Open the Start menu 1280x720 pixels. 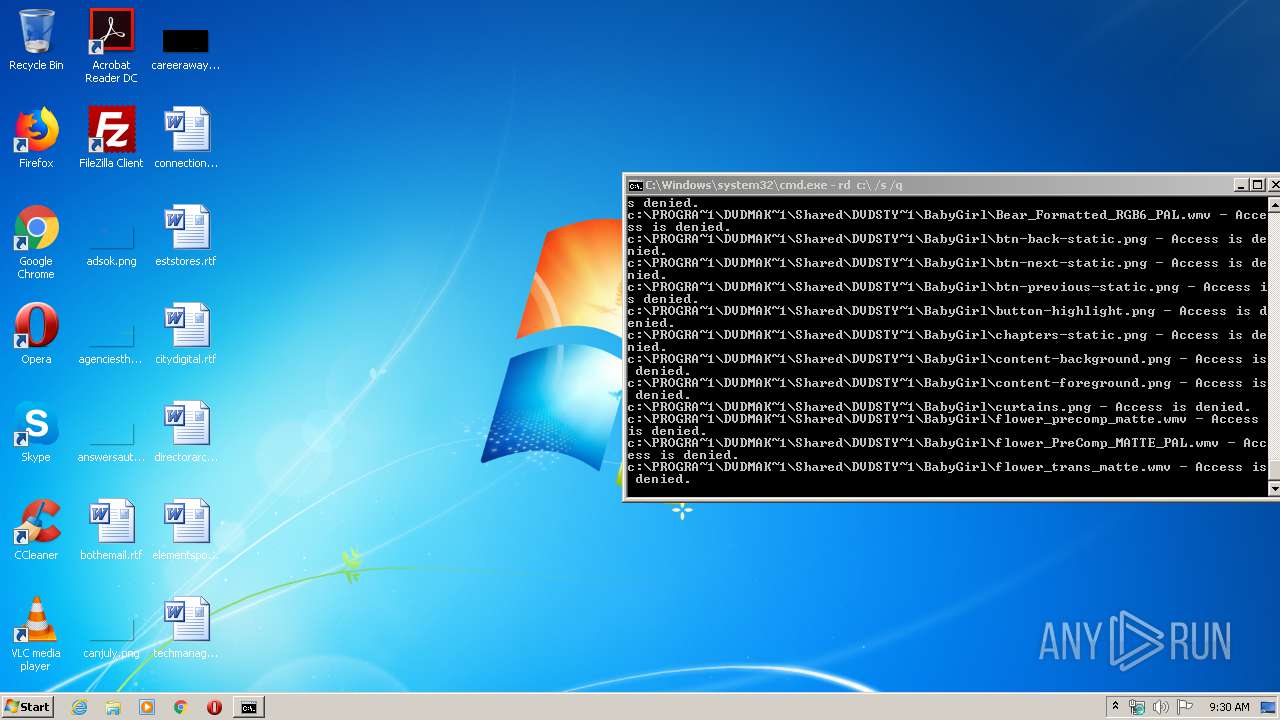(x=27, y=706)
